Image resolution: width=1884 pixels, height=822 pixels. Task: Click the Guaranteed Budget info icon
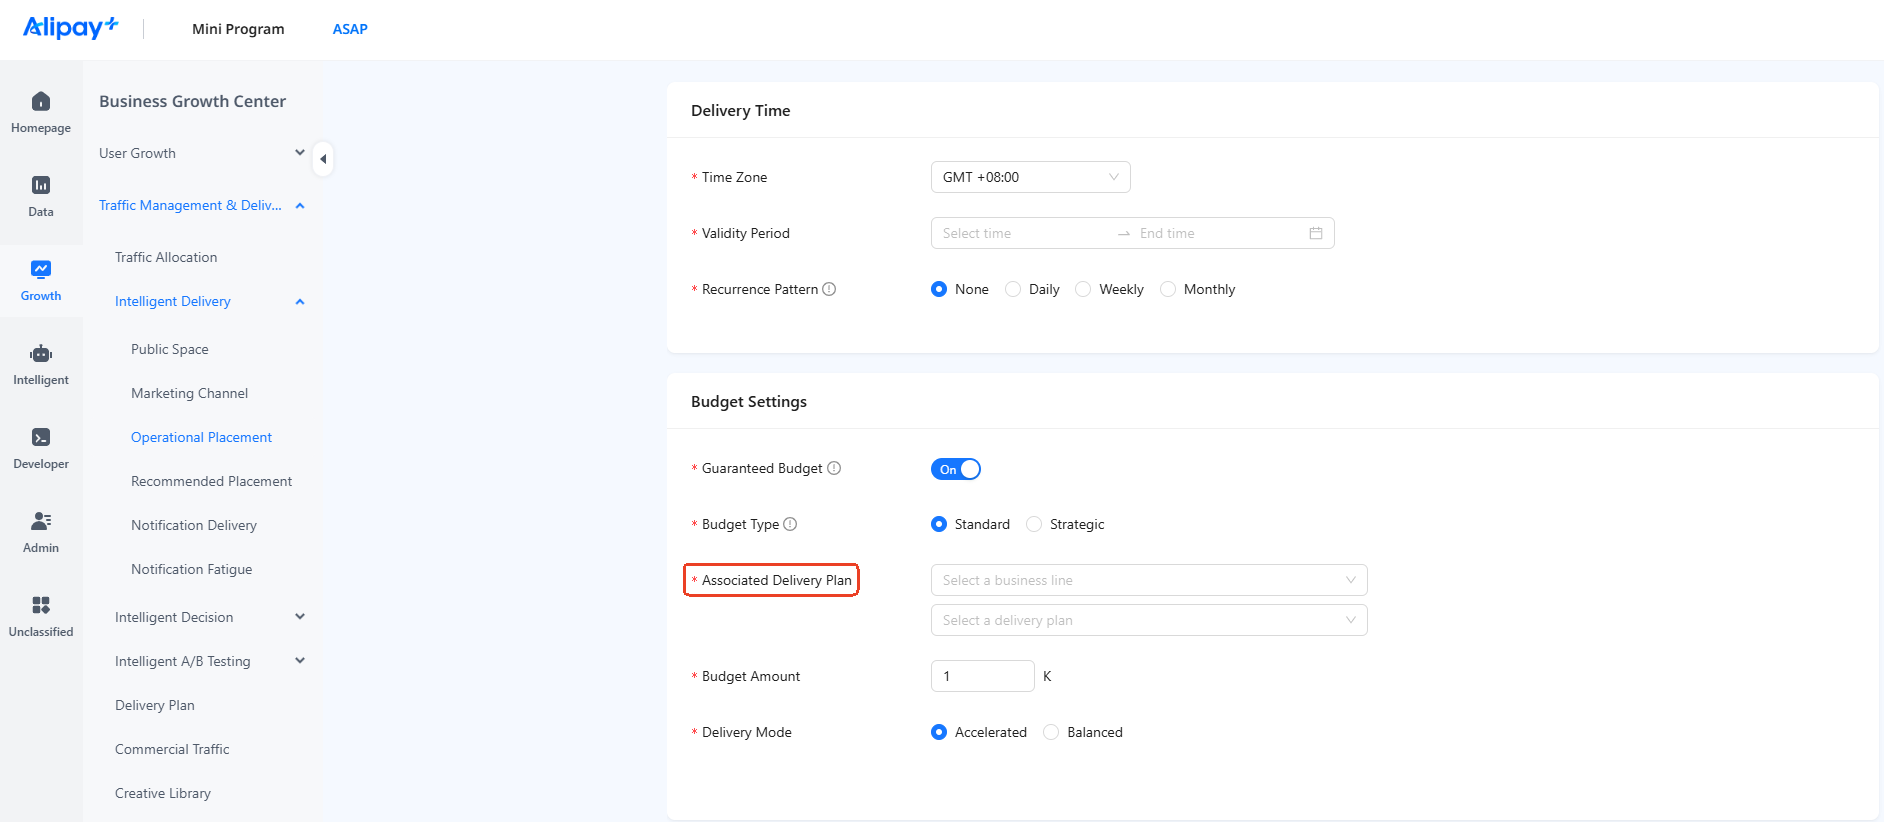tap(834, 468)
